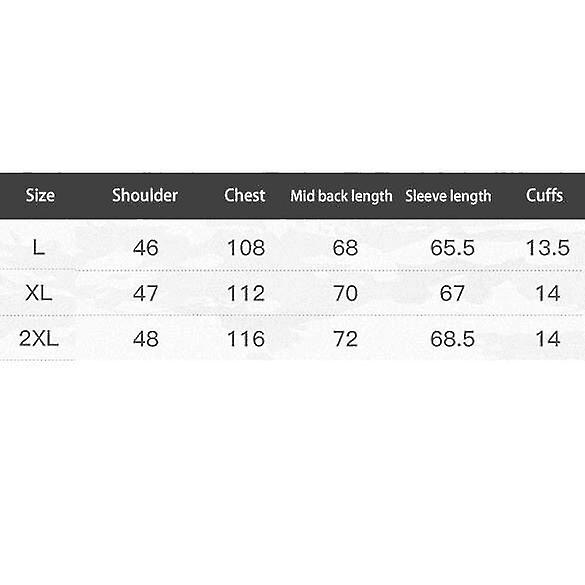The width and height of the screenshot is (585, 585).
Task: Click chest value 116 for 2XL
Action: click(246, 339)
